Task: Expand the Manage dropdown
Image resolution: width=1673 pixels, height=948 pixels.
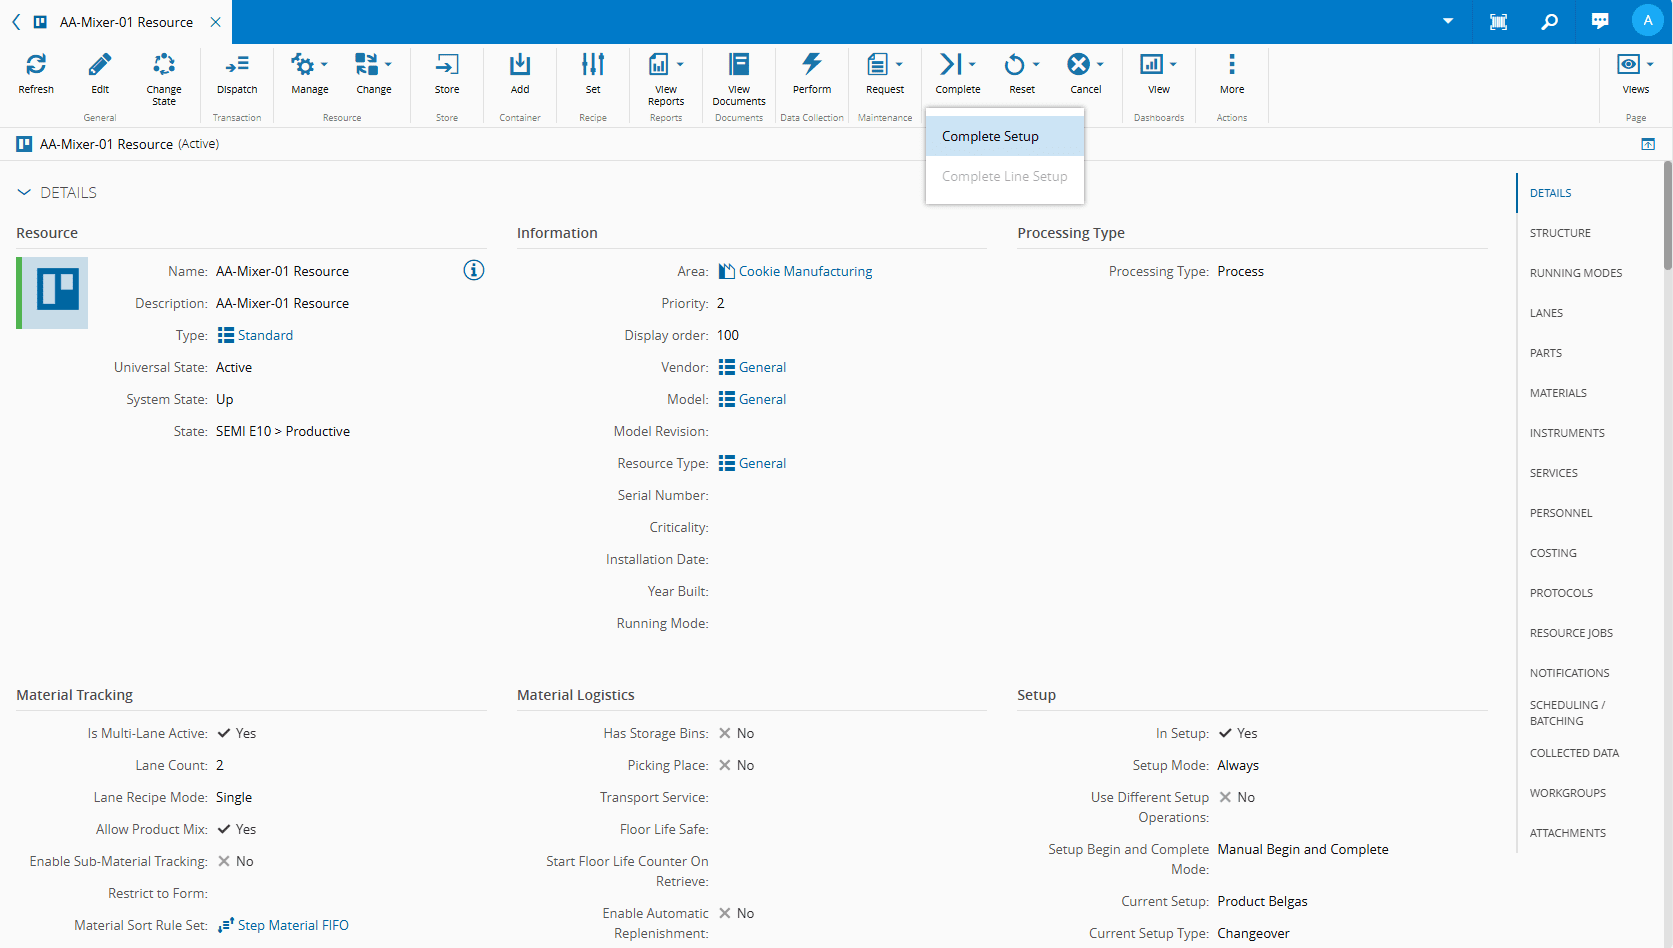Action: (310, 66)
